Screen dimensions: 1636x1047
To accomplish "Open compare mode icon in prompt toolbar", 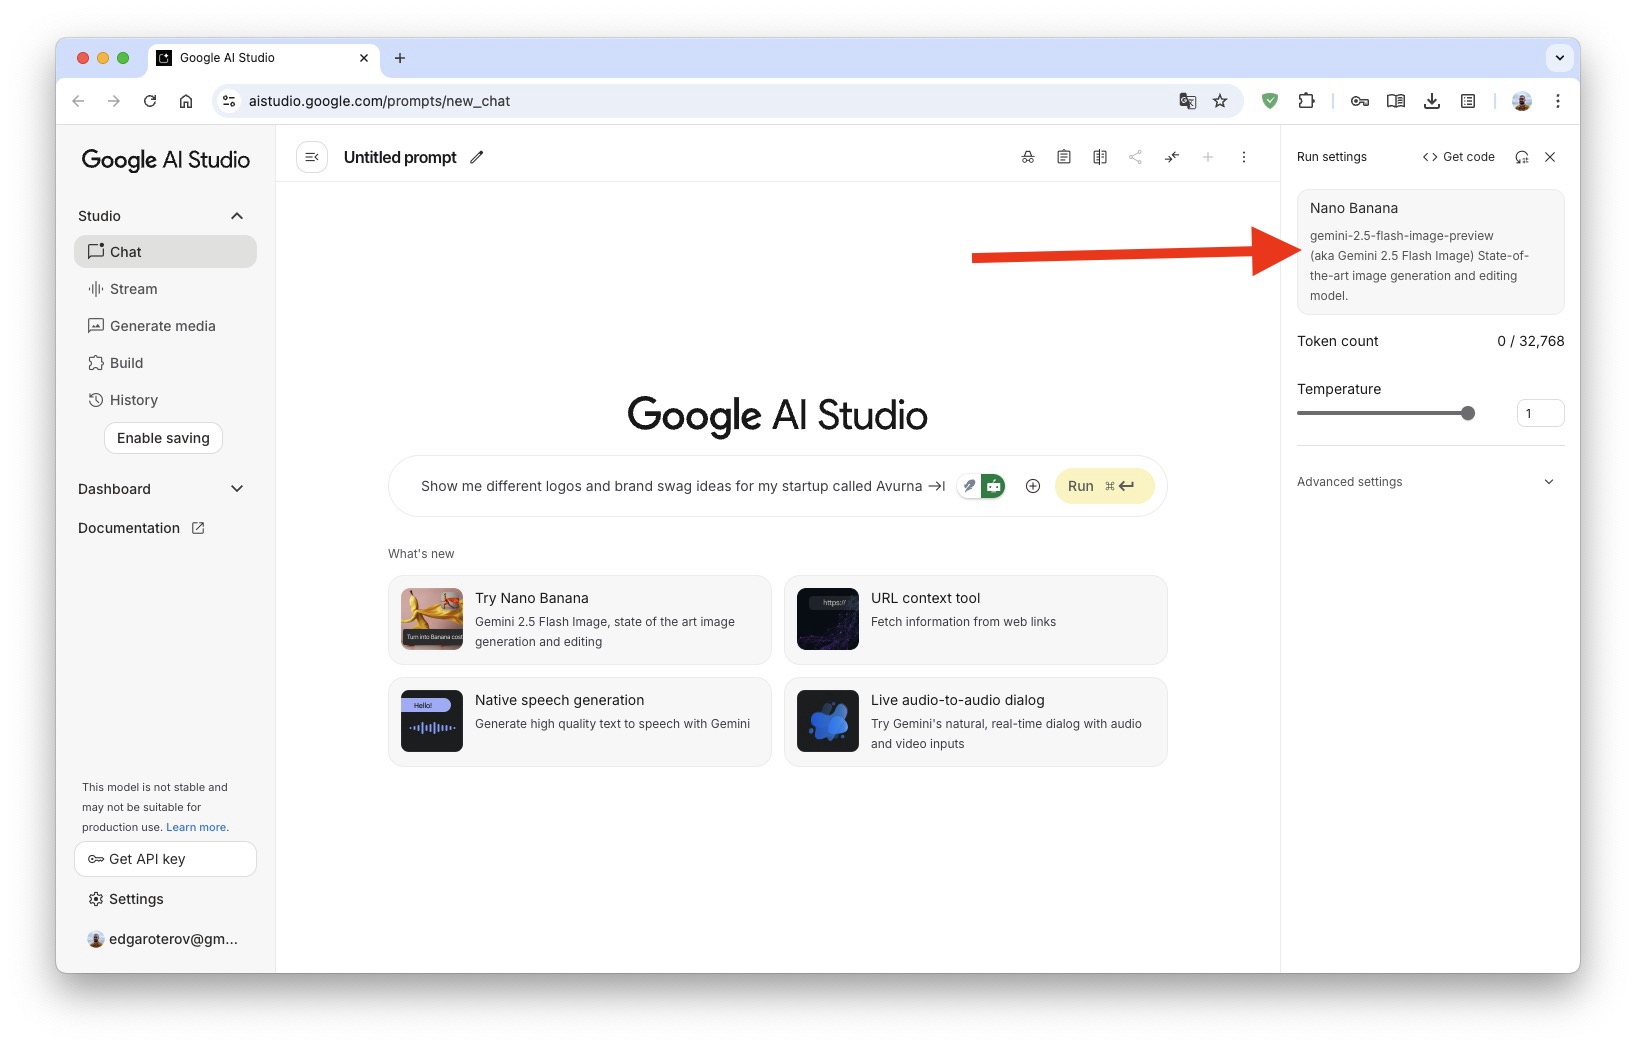I will point(1100,157).
